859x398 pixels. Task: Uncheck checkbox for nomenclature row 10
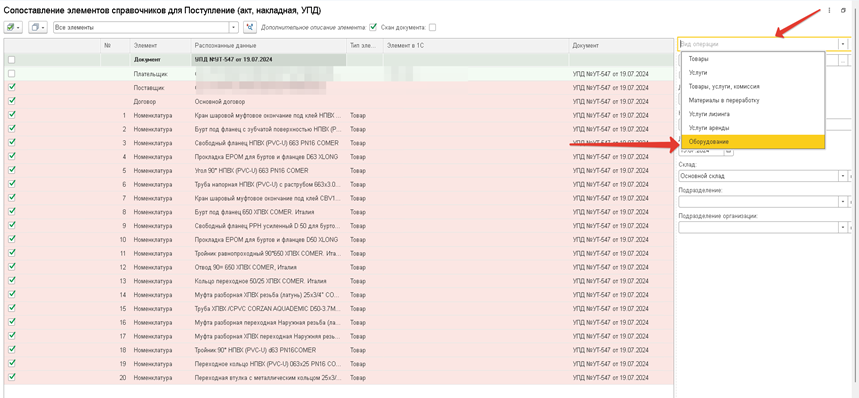(12, 239)
